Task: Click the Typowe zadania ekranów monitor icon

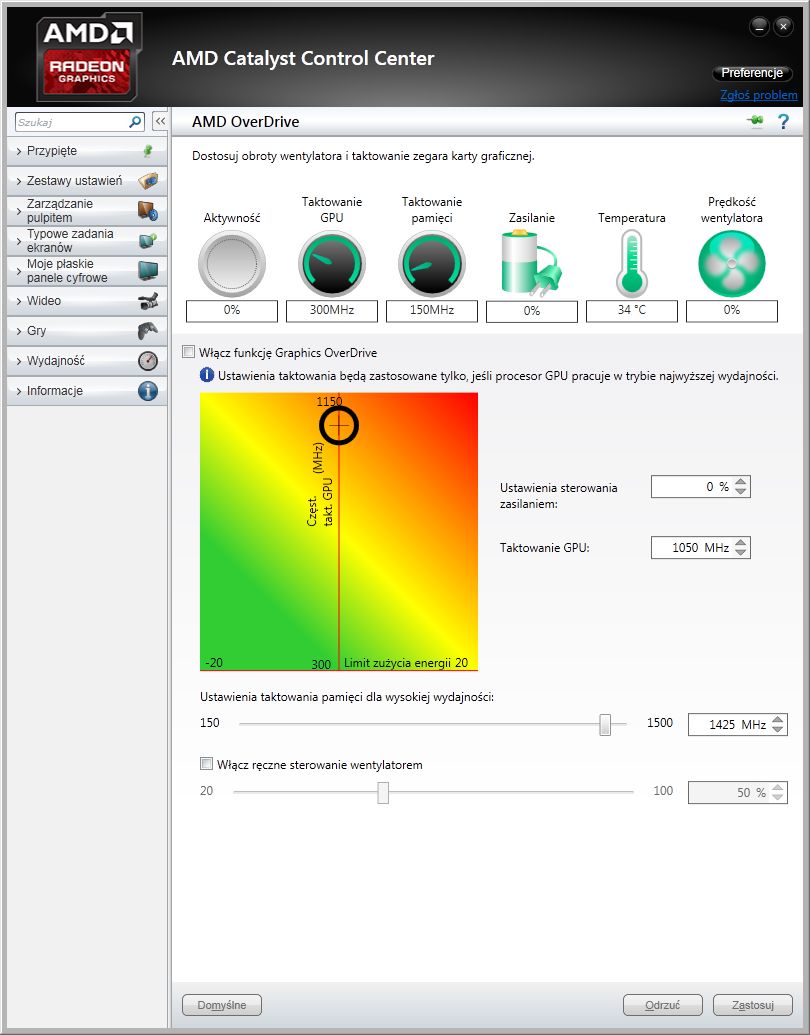Action: pyautogui.click(x=148, y=240)
